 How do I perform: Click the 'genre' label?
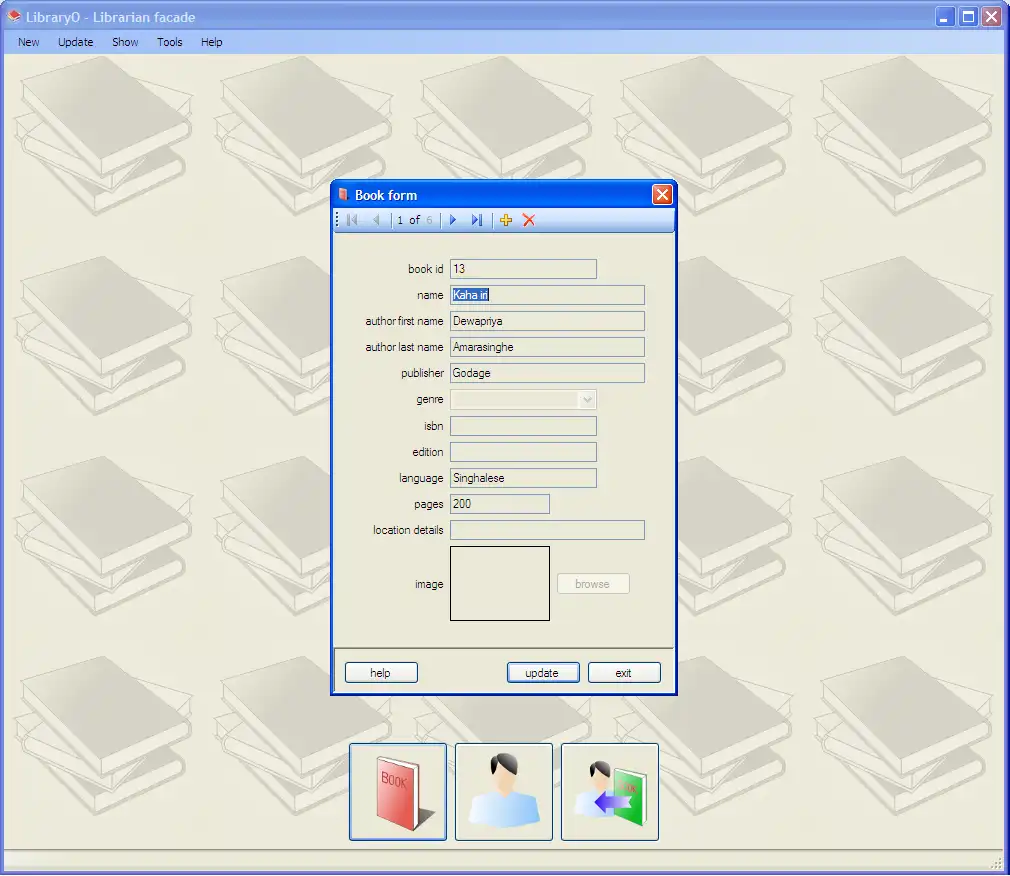[430, 400]
